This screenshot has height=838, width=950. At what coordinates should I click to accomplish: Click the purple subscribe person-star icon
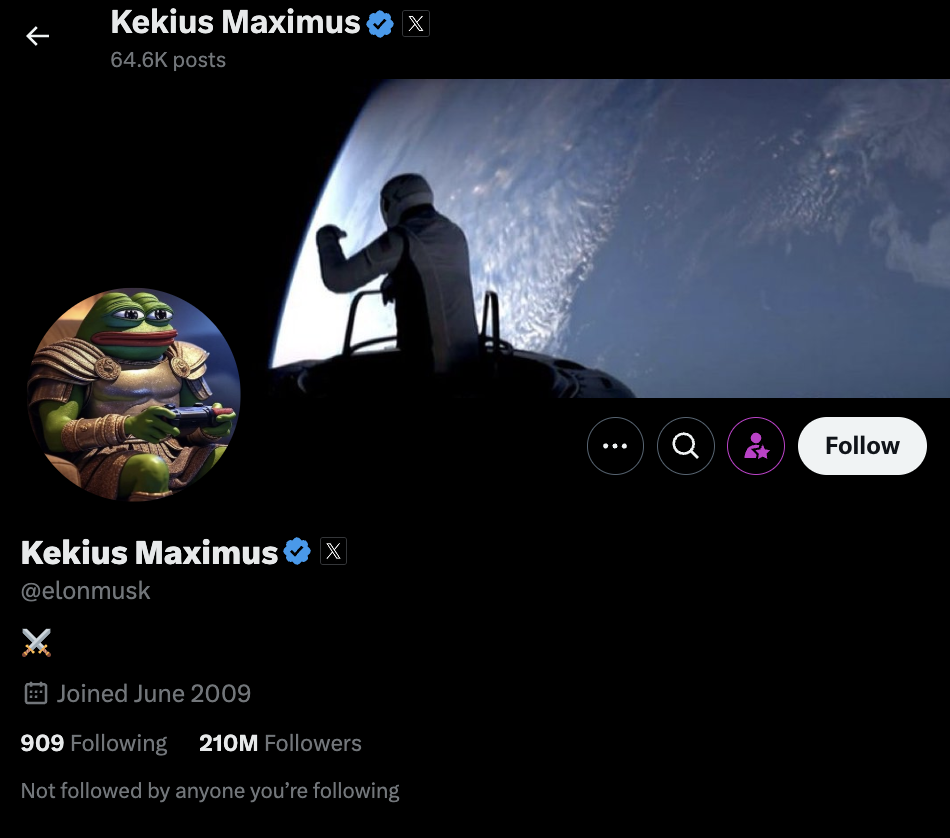[x=756, y=446]
